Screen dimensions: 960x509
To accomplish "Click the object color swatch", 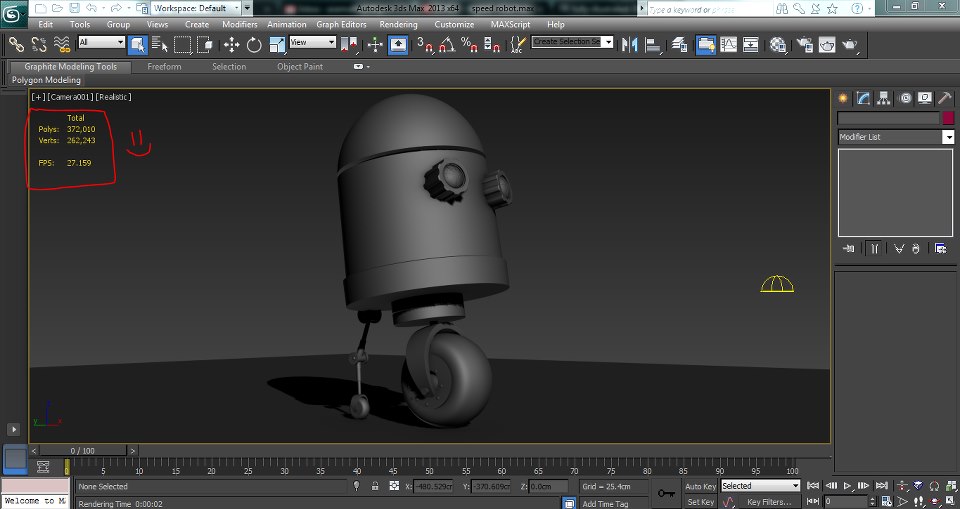I will [948, 118].
